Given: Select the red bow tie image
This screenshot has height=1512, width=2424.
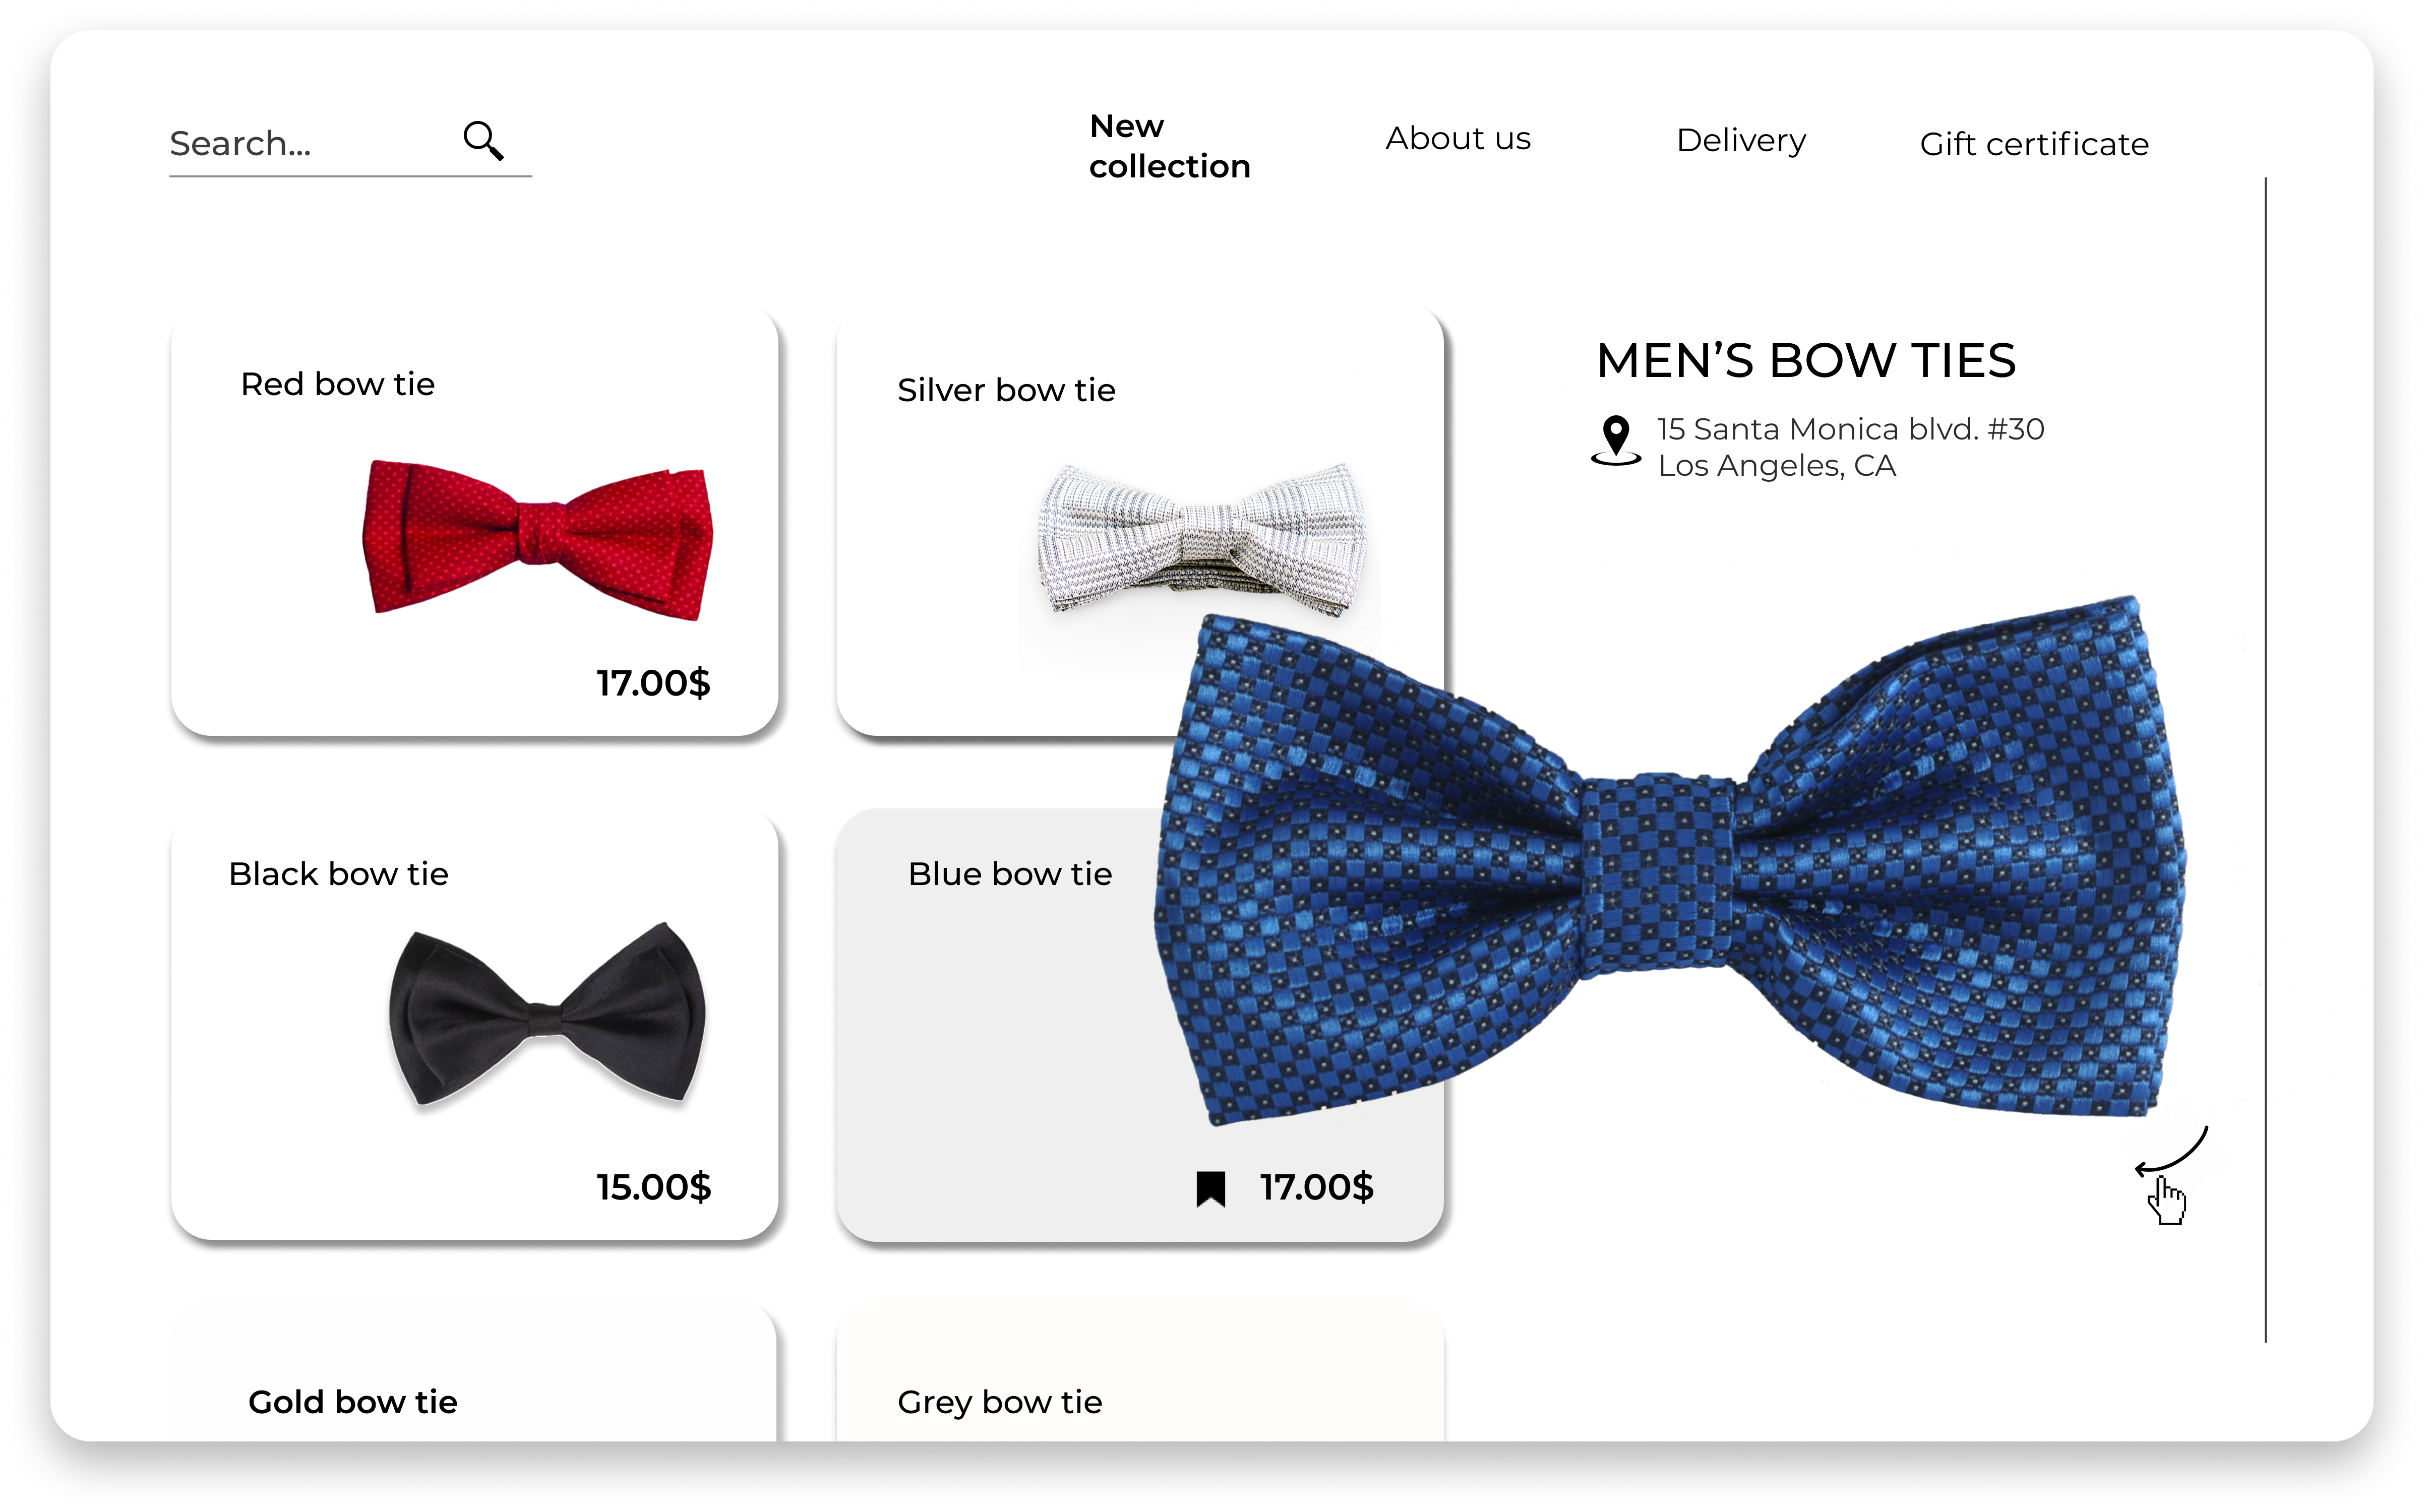Looking at the screenshot, I should click(538, 540).
